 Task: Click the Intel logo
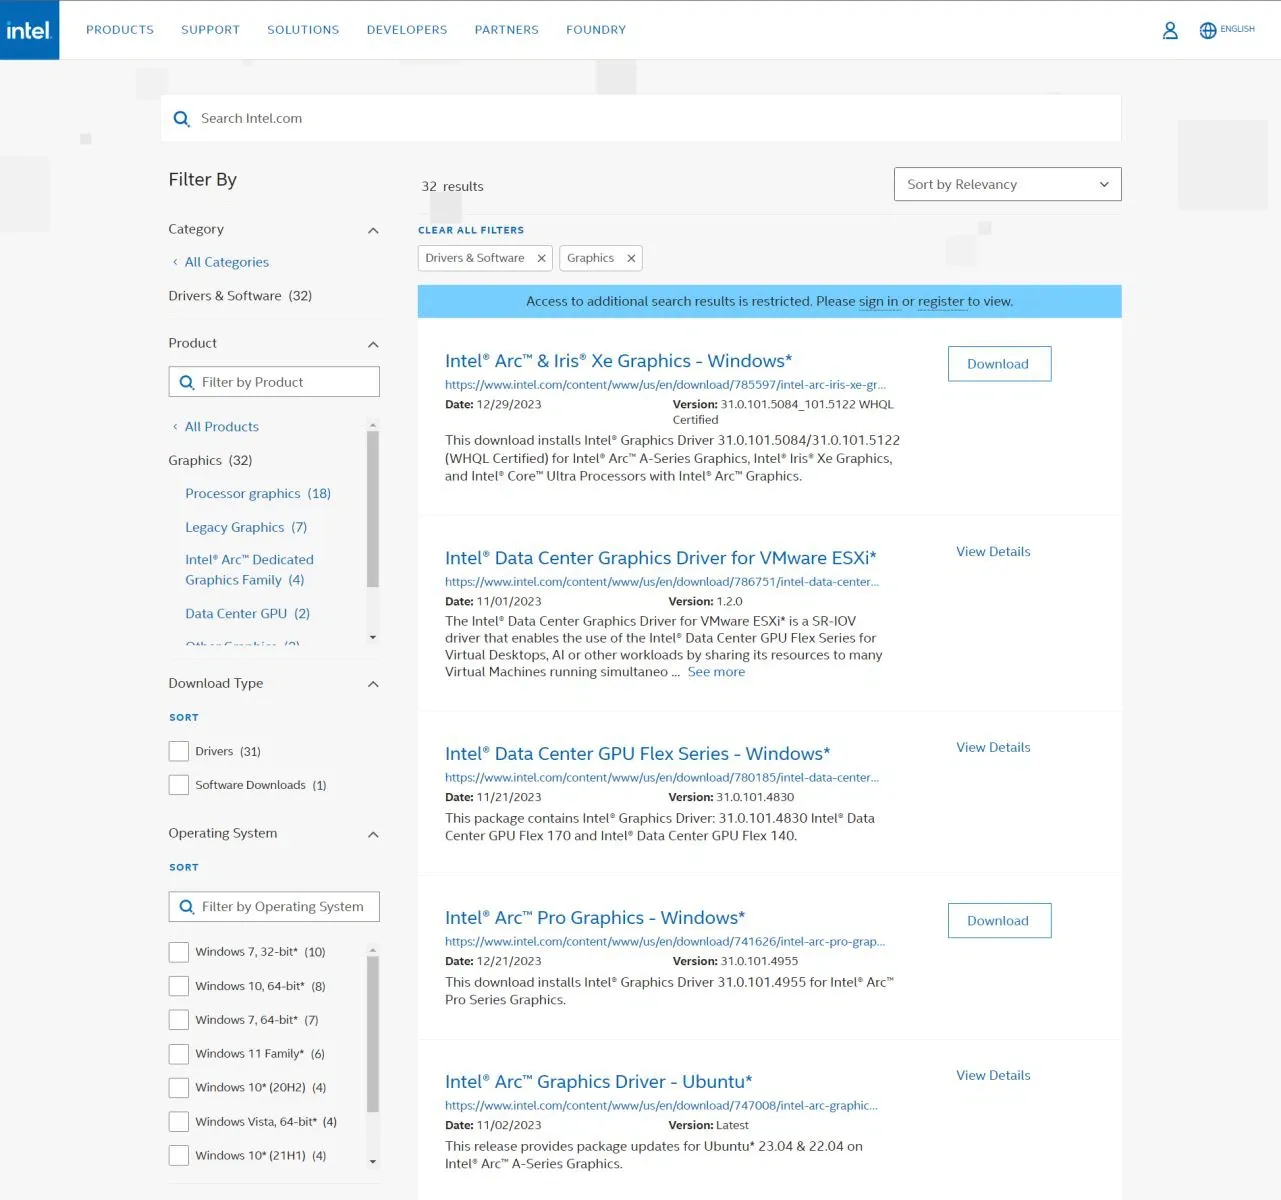coord(29,30)
